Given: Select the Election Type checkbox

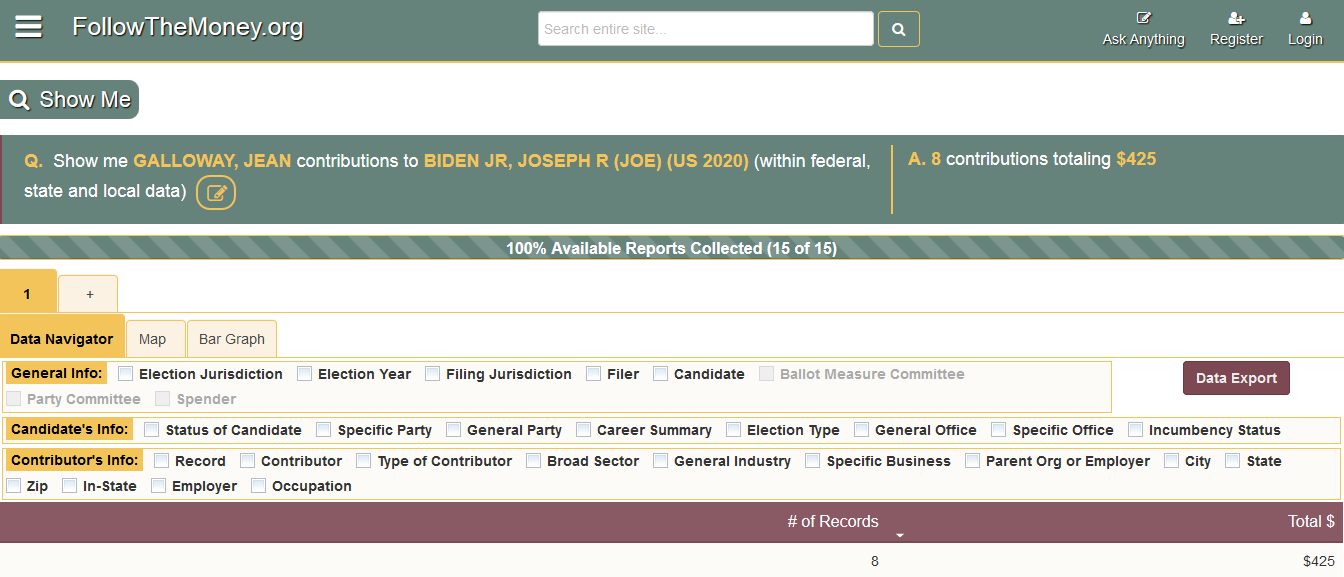Looking at the screenshot, I should [x=734, y=429].
